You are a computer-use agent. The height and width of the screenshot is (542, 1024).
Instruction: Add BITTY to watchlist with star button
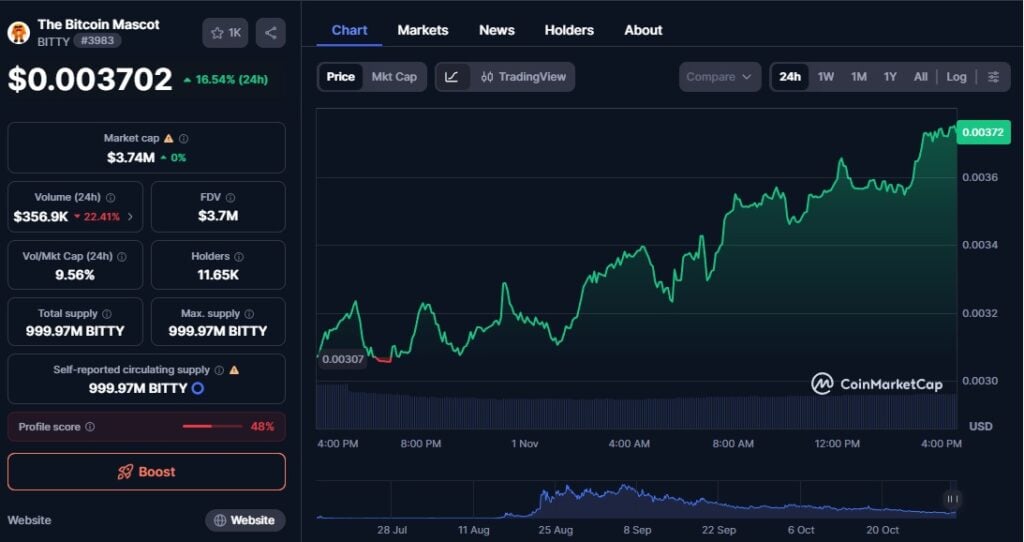click(x=225, y=33)
